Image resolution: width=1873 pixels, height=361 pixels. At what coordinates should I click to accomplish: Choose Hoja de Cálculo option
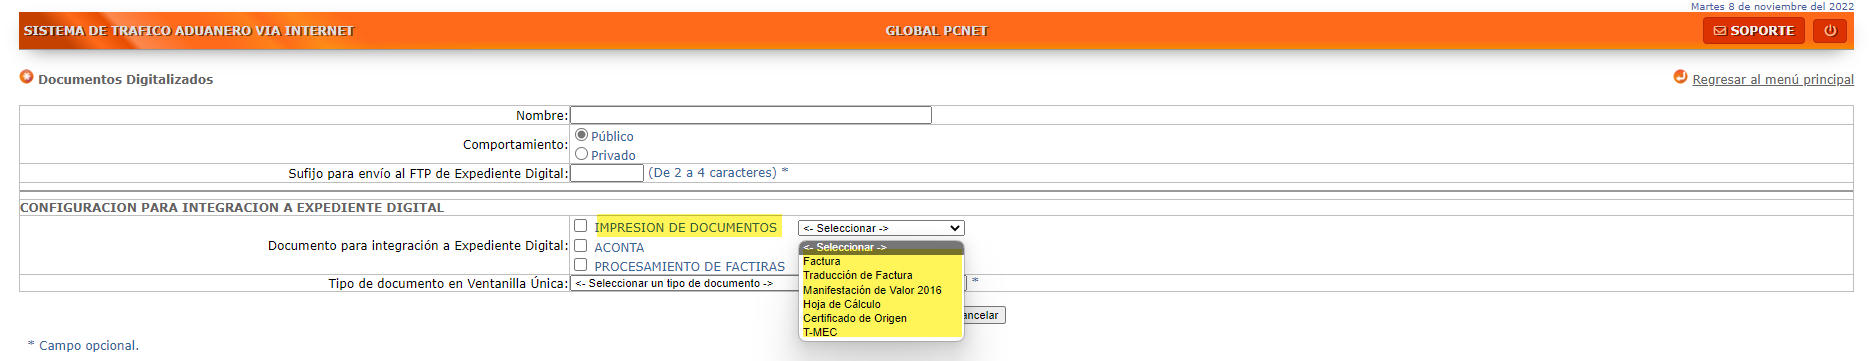point(881,304)
